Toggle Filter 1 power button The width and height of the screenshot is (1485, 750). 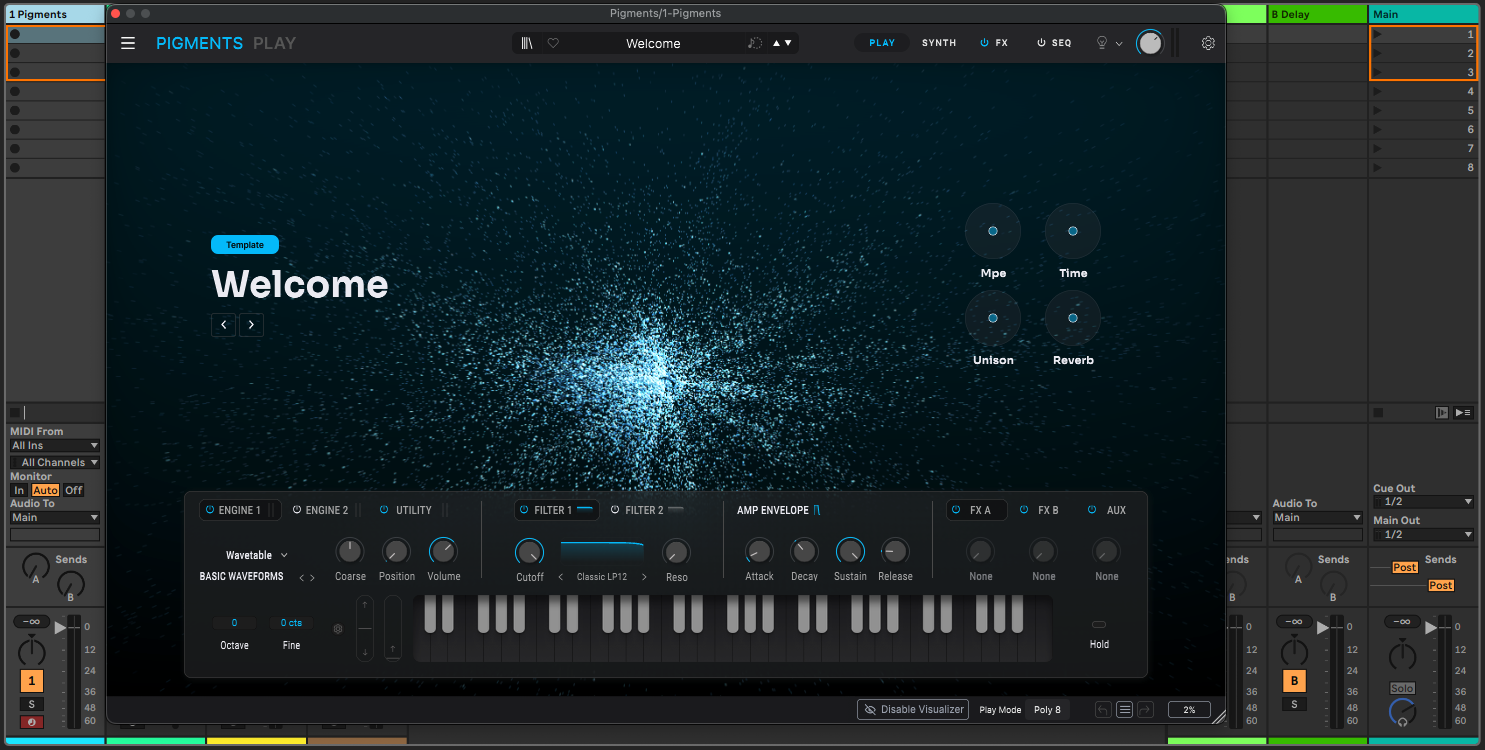[x=525, y=510]
